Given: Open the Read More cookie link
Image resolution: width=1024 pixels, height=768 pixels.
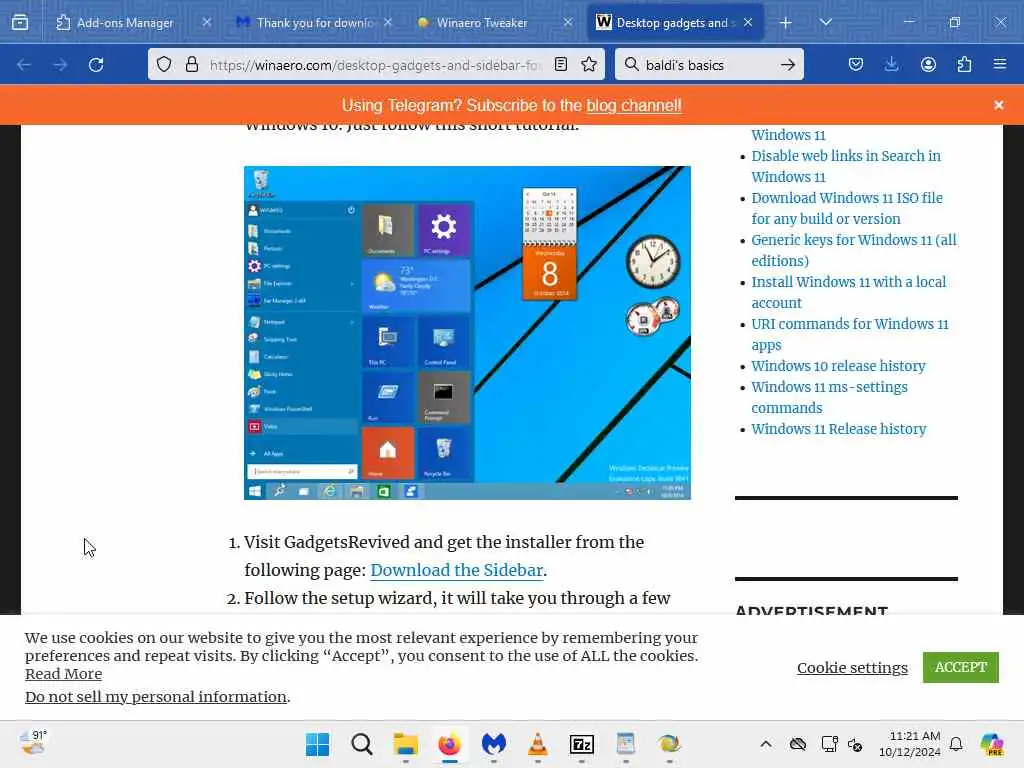Looking at the screenshot, I should coord(63,674).
